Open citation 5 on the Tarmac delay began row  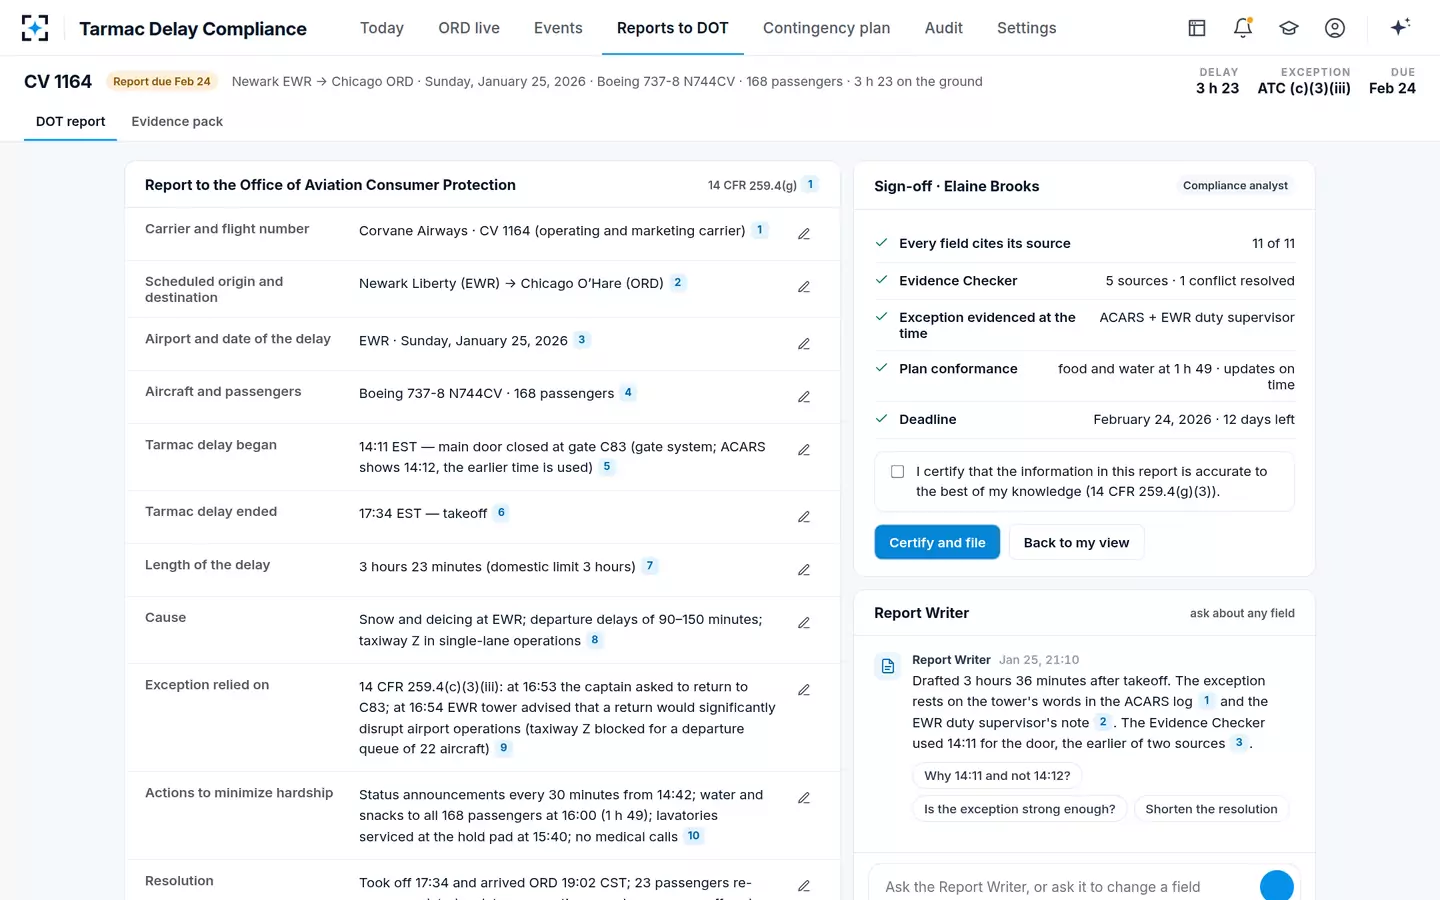click(607, 467)
